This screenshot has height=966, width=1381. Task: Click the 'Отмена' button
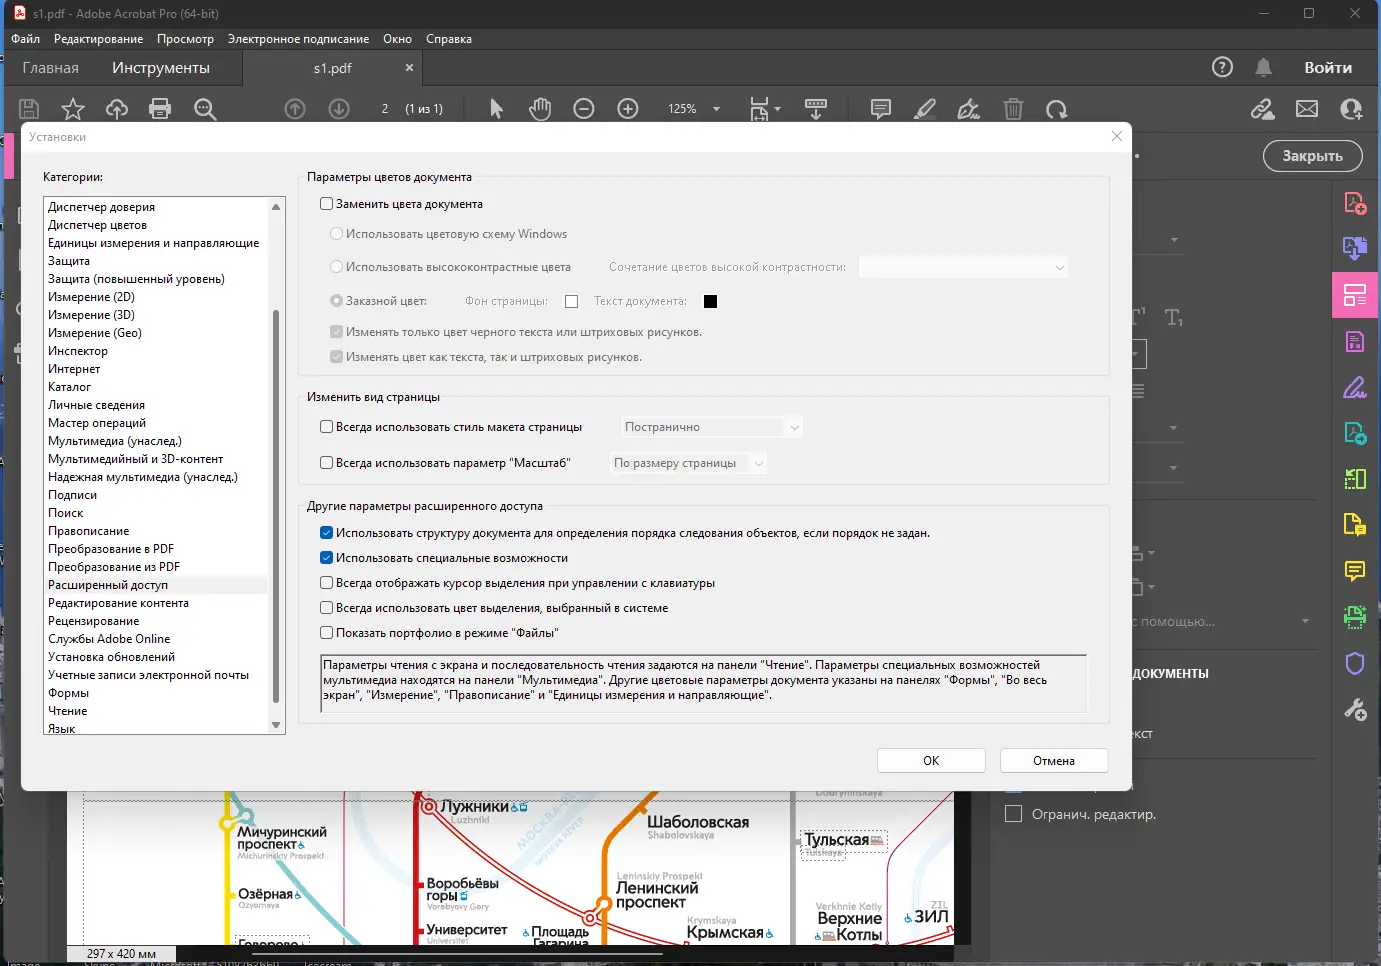pyautogui.click(x=1054, y=761)
